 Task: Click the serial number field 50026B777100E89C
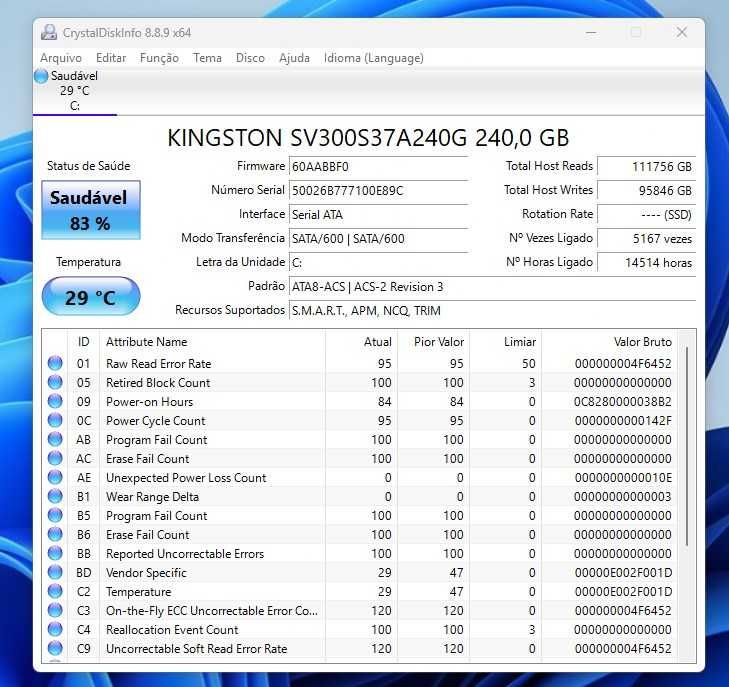click(x=378, y=191)
